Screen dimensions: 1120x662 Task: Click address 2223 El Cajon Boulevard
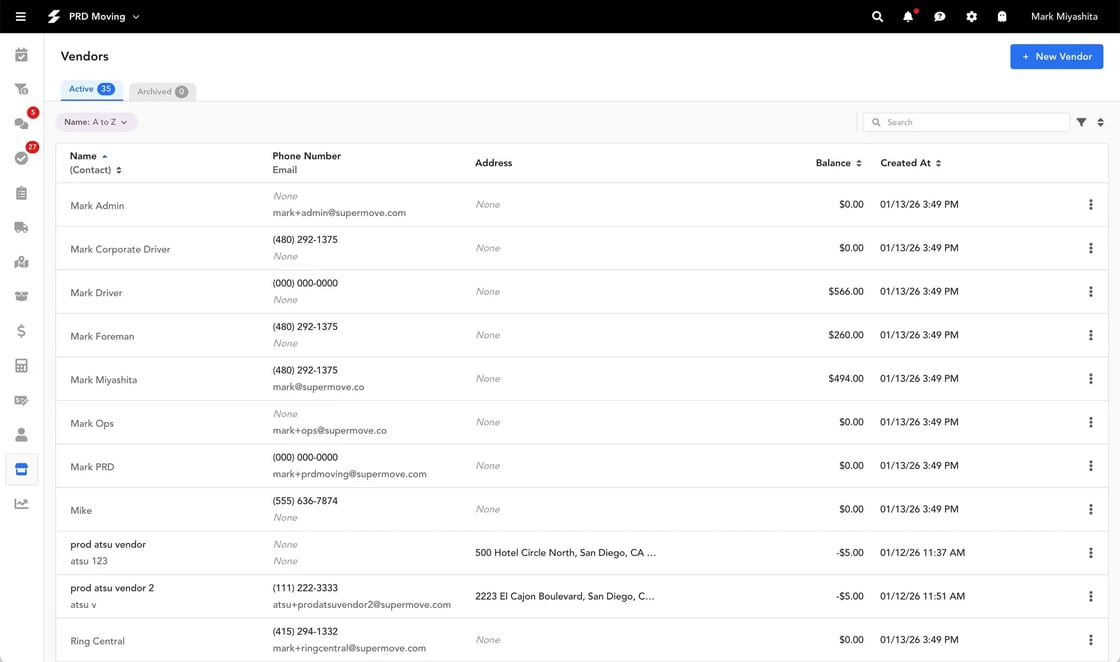pos(564,596)
